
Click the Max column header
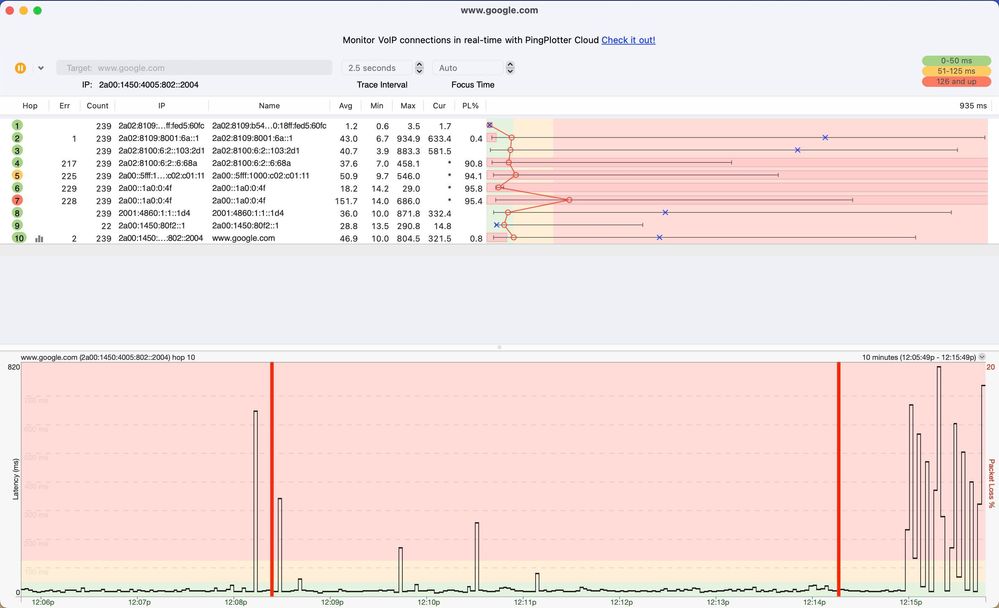[408, 106]
